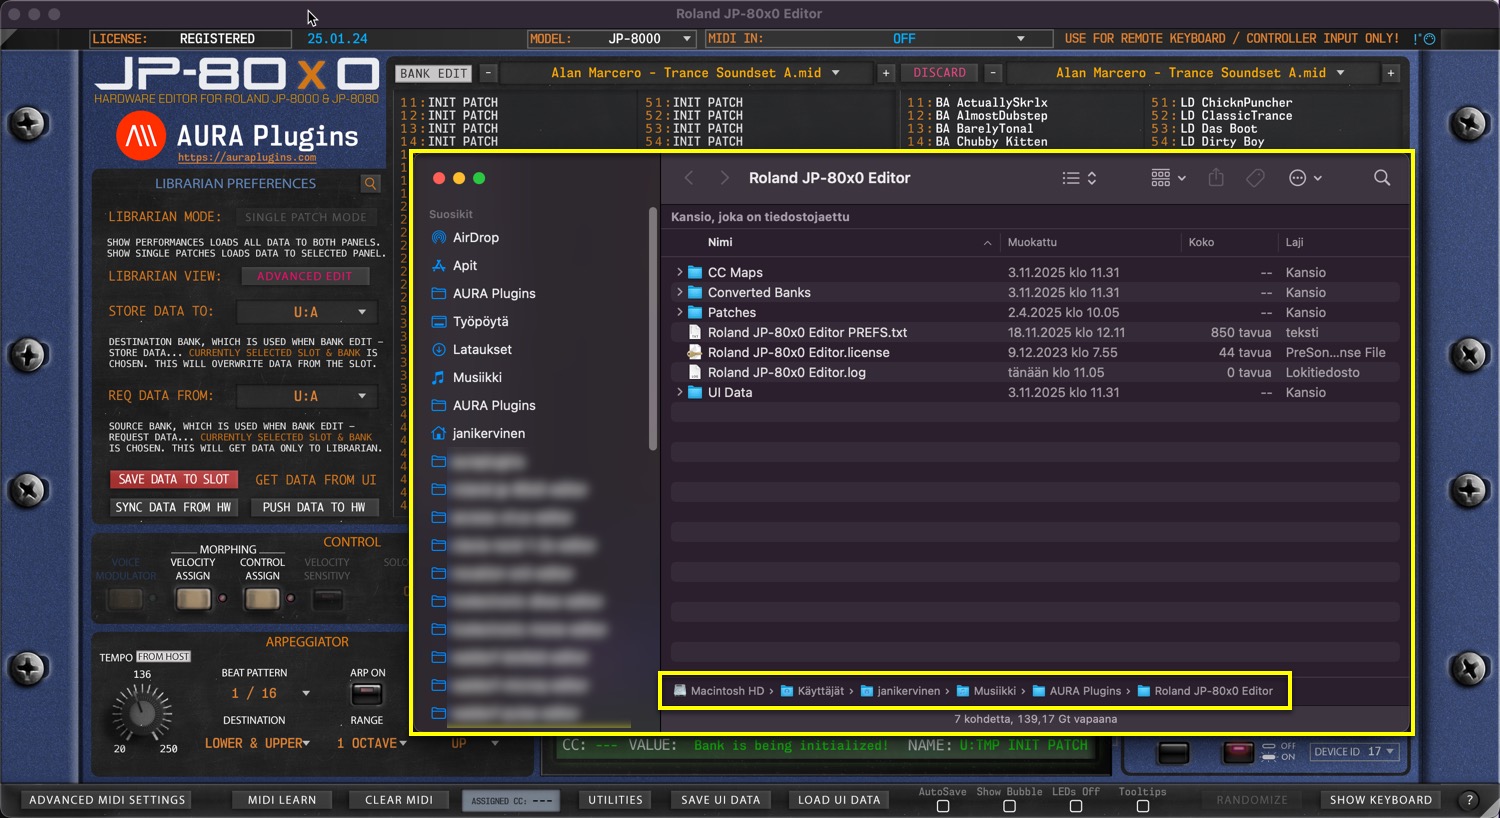Click the tag icon in Finder toolbar
This screenshot has width=1500, height=818.
(1255, 178)
